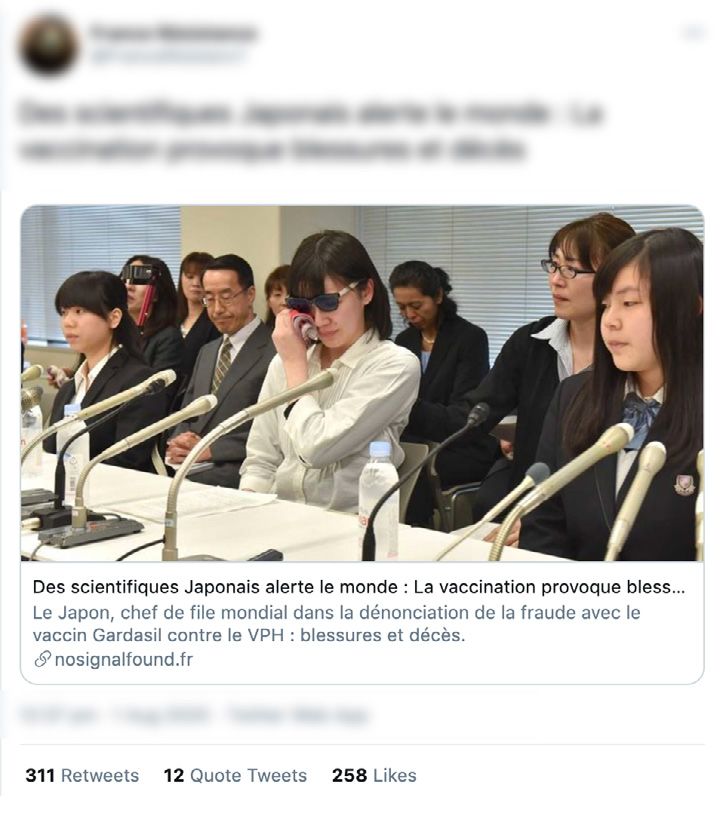
Task: Open the tweet's more options menu
Action: [693, 33]
